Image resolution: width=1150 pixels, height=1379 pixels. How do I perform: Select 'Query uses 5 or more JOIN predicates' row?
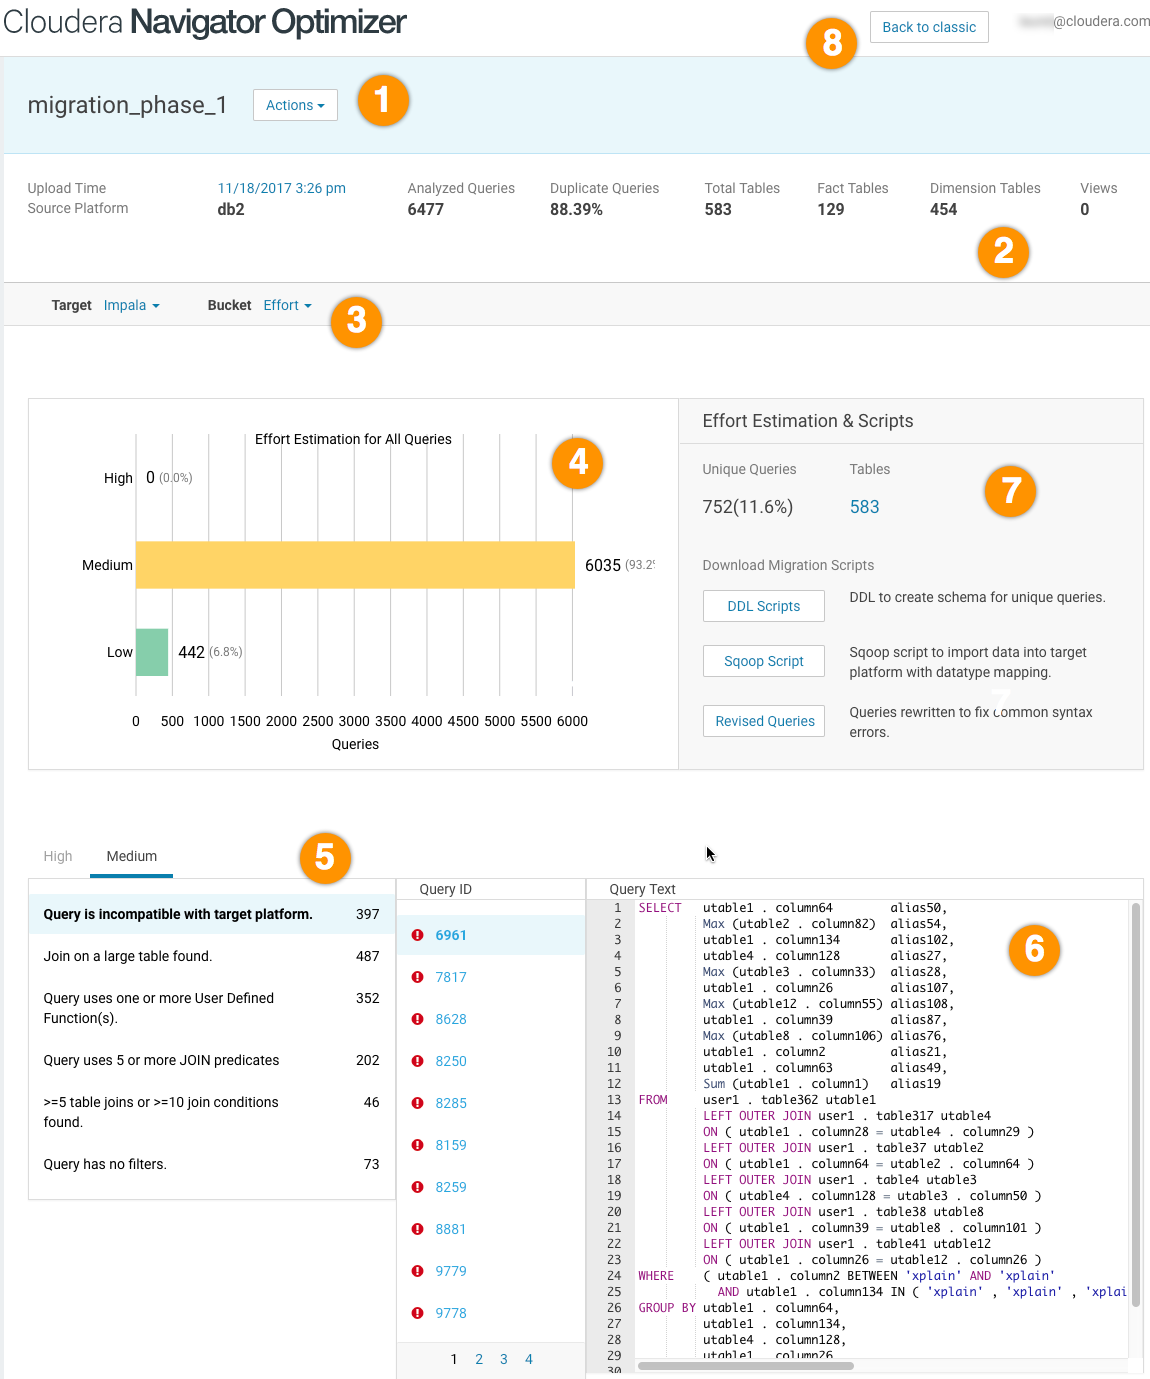click(212, 1060)
